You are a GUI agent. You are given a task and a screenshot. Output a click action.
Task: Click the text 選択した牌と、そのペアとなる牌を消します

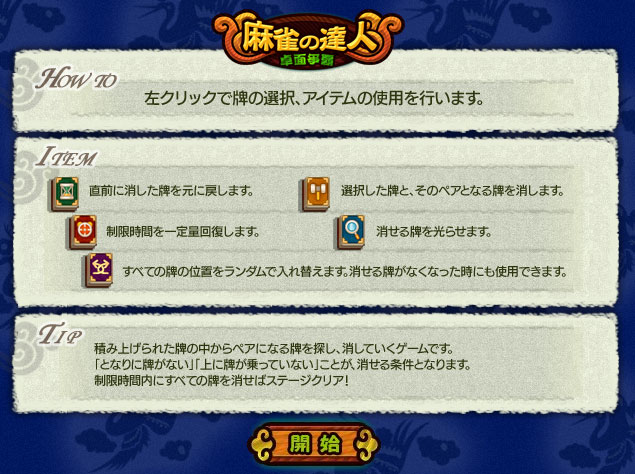452,190
